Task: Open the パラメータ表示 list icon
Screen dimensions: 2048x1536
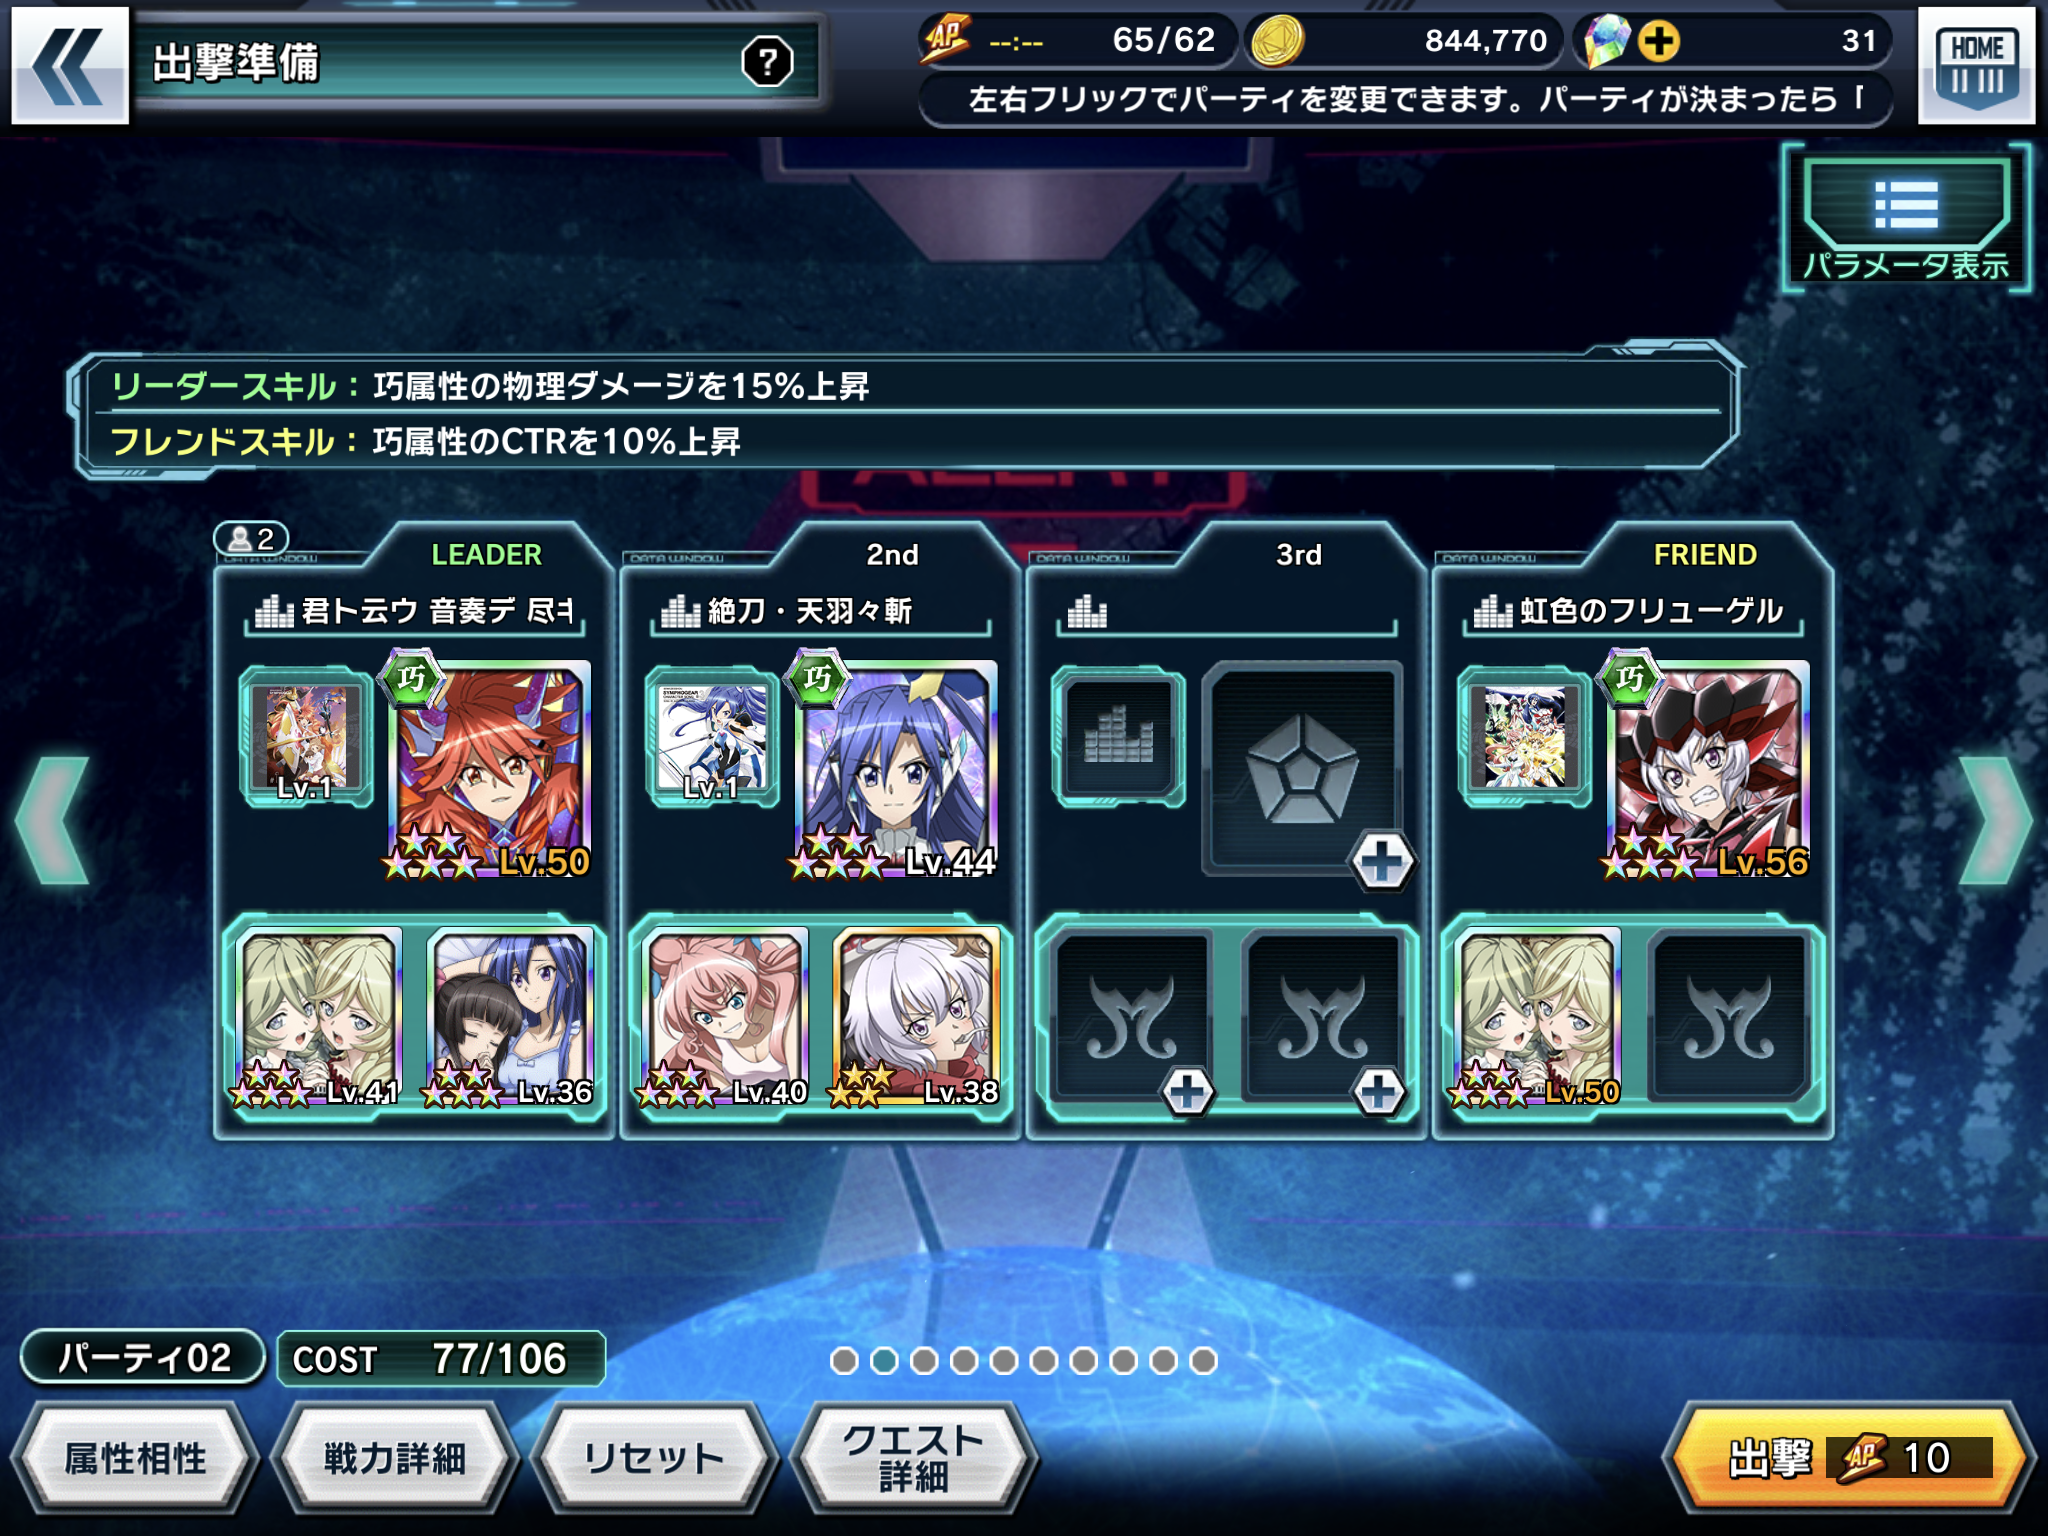Action: (x=1906, y=219)
